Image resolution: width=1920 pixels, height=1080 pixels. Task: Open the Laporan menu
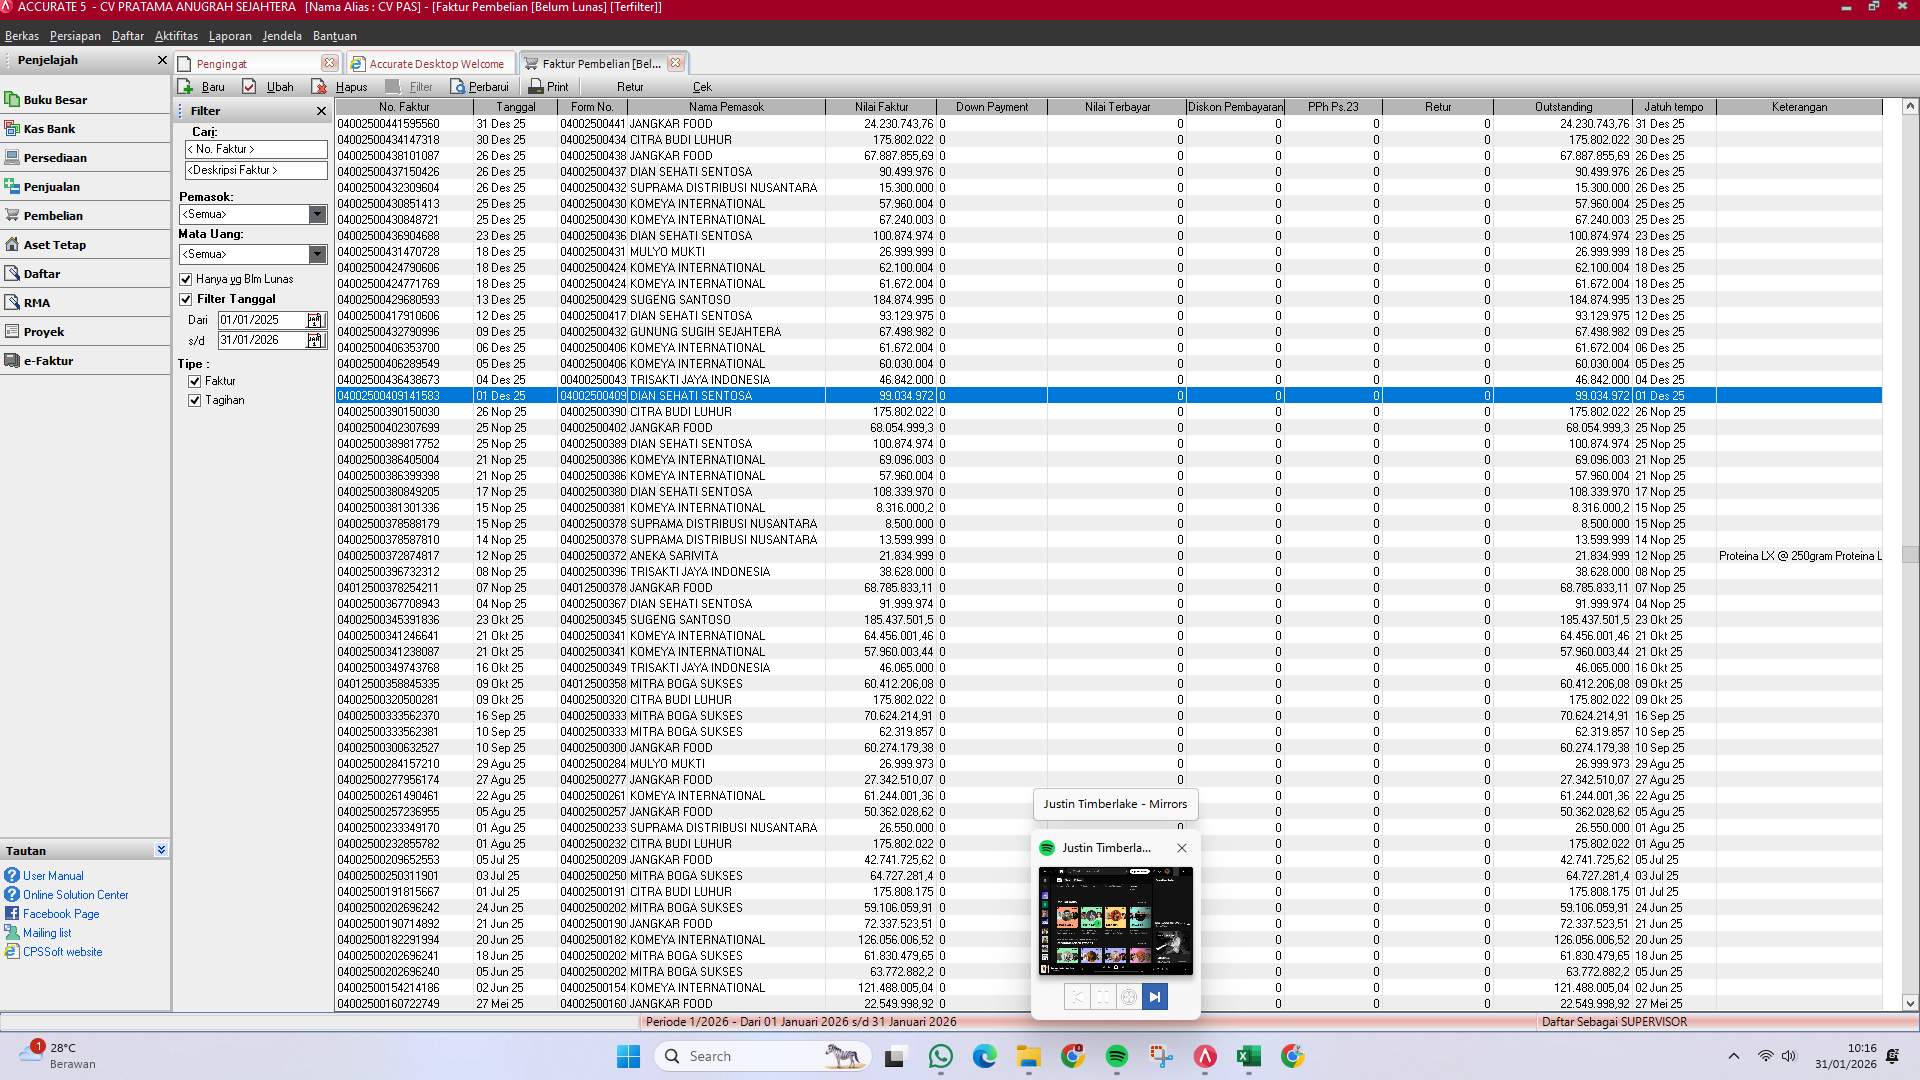[x=230, y=36]
